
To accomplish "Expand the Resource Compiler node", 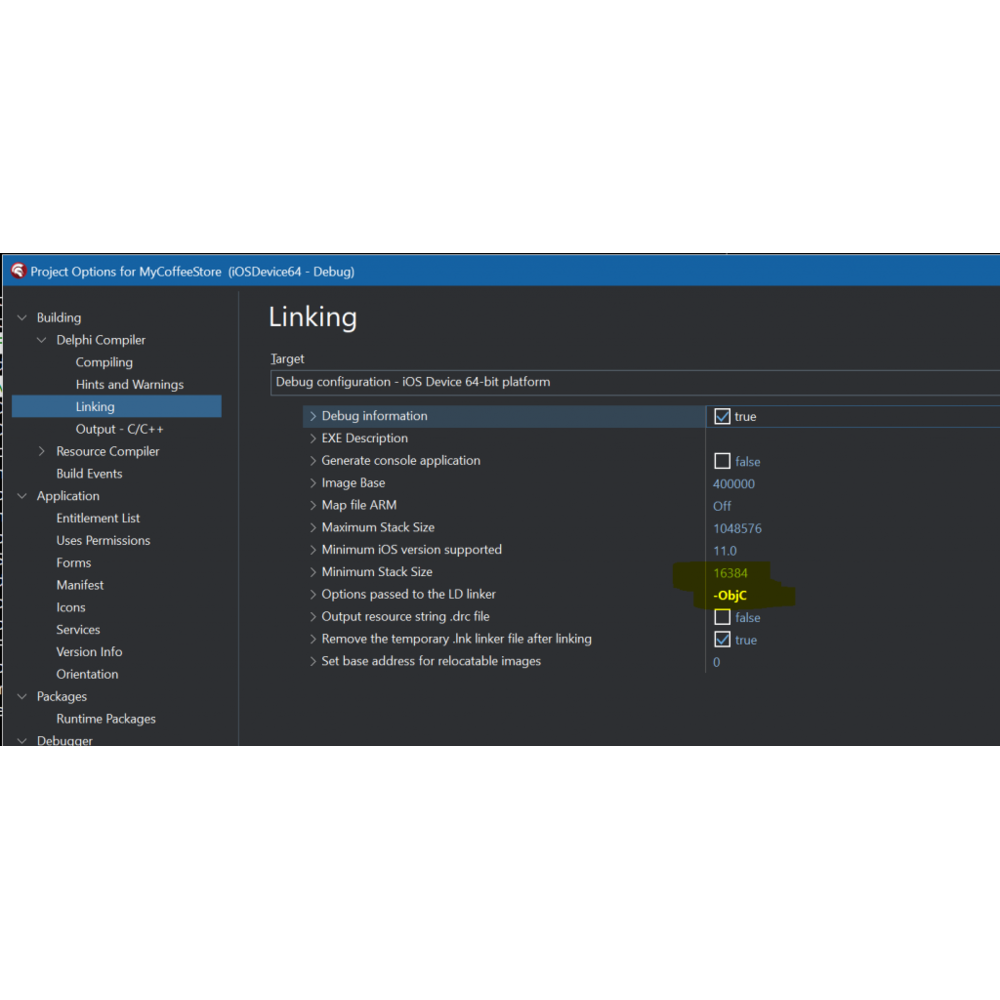I will click(x=42, y=452).
